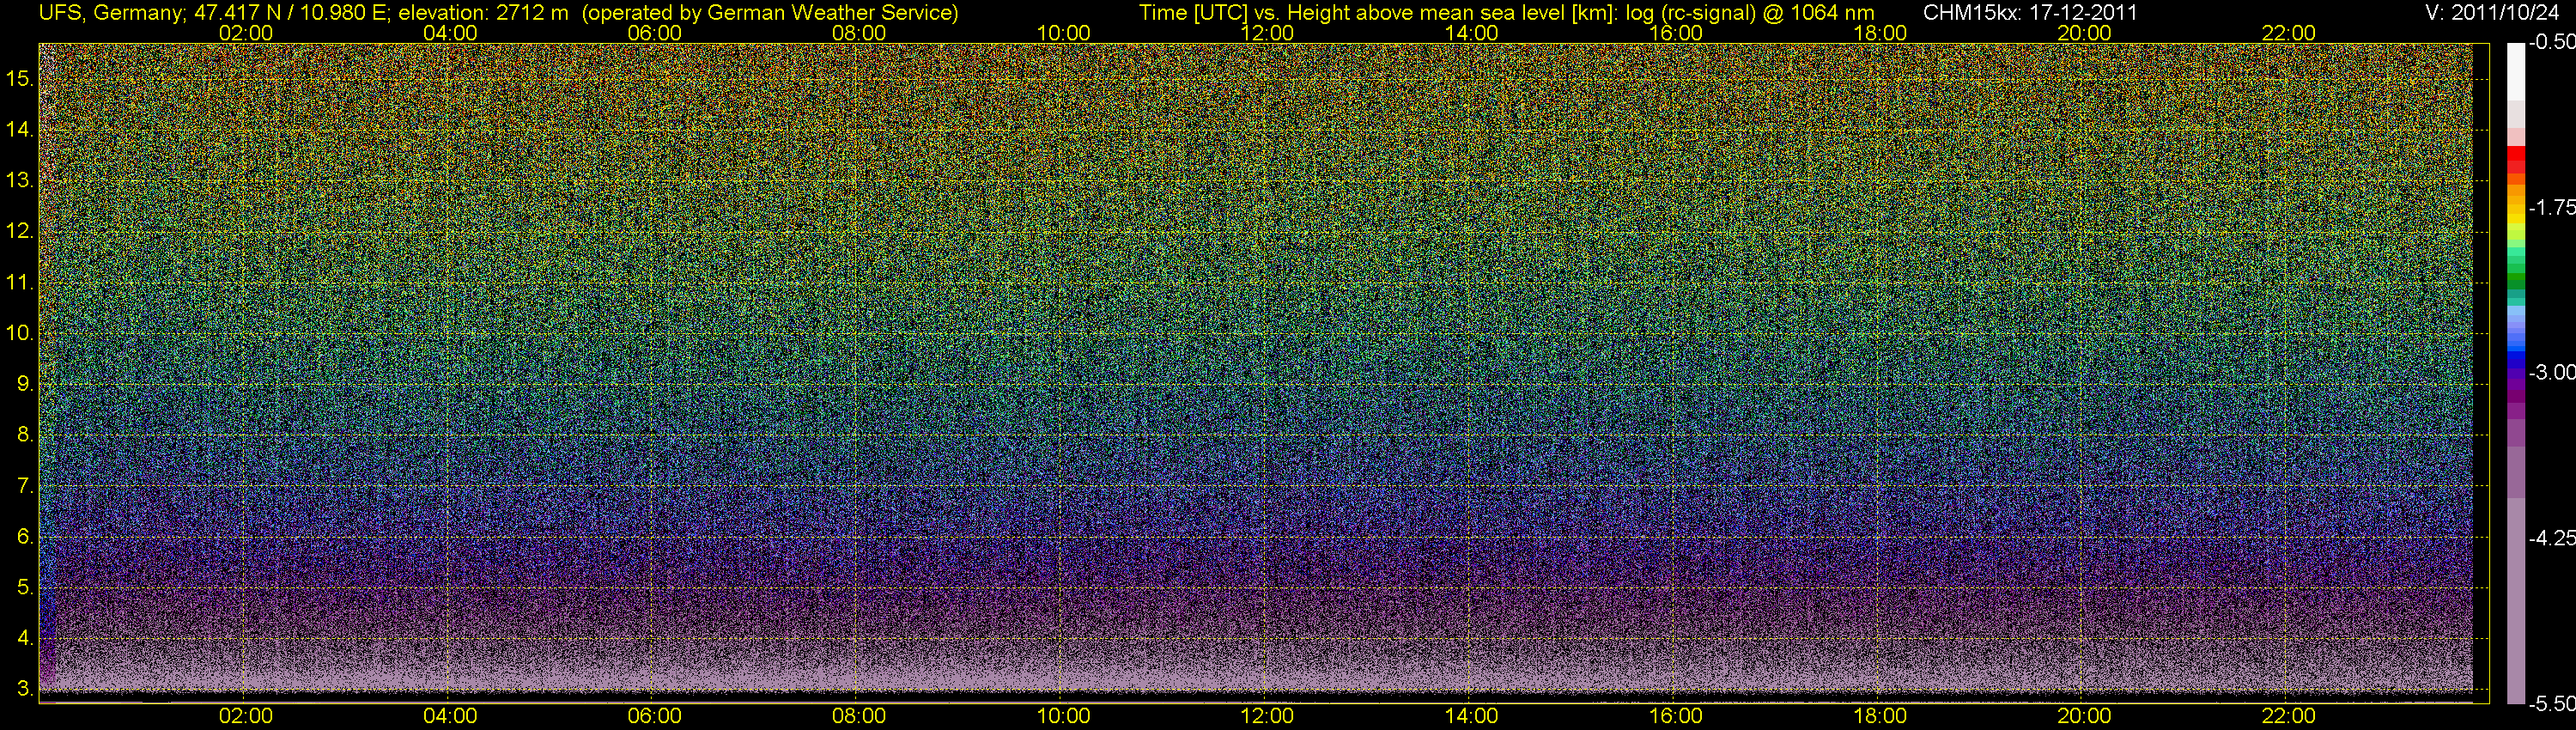Click the 12:00 label on the bottom time axis
The width and height of the screenshot is (2576, 730).
(1267, 716)
